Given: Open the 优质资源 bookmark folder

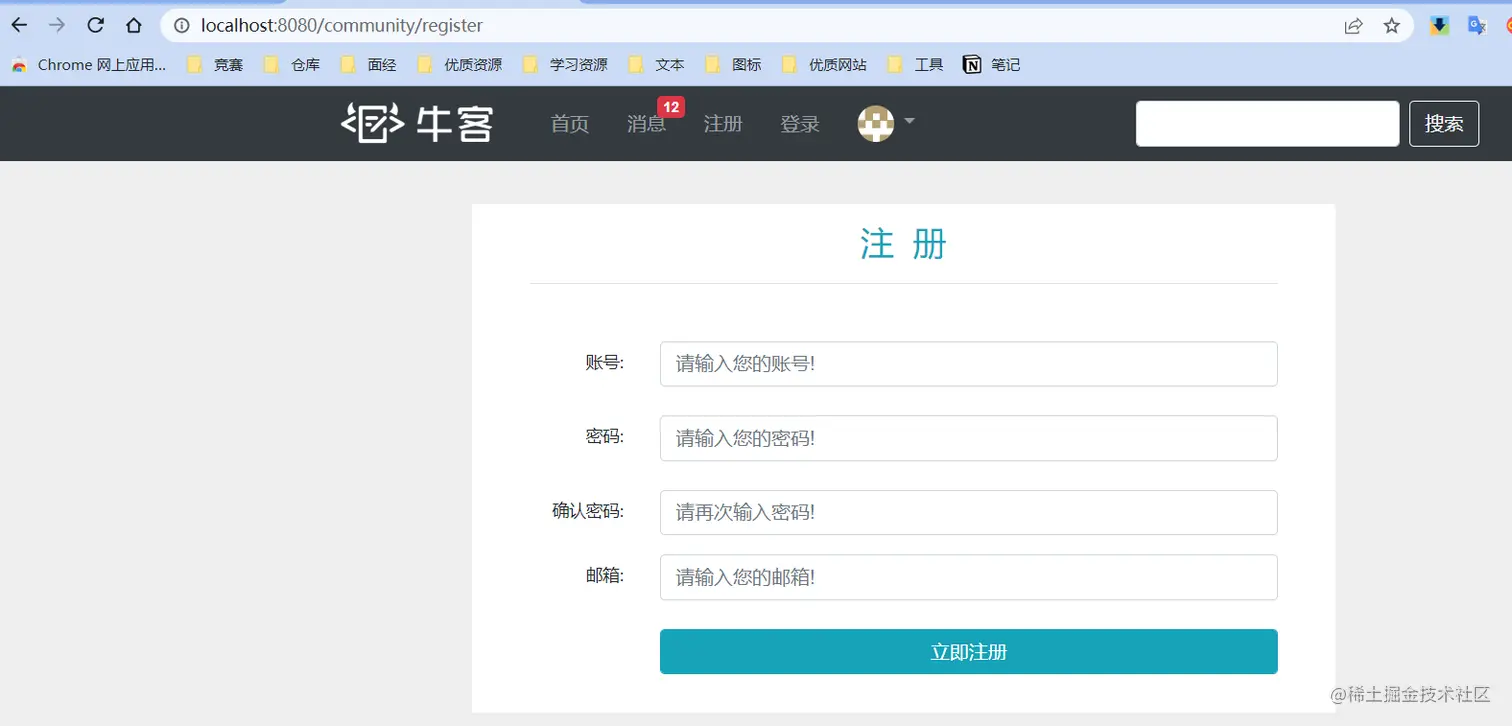Looking at the screenshot, I should pos(460,65).
